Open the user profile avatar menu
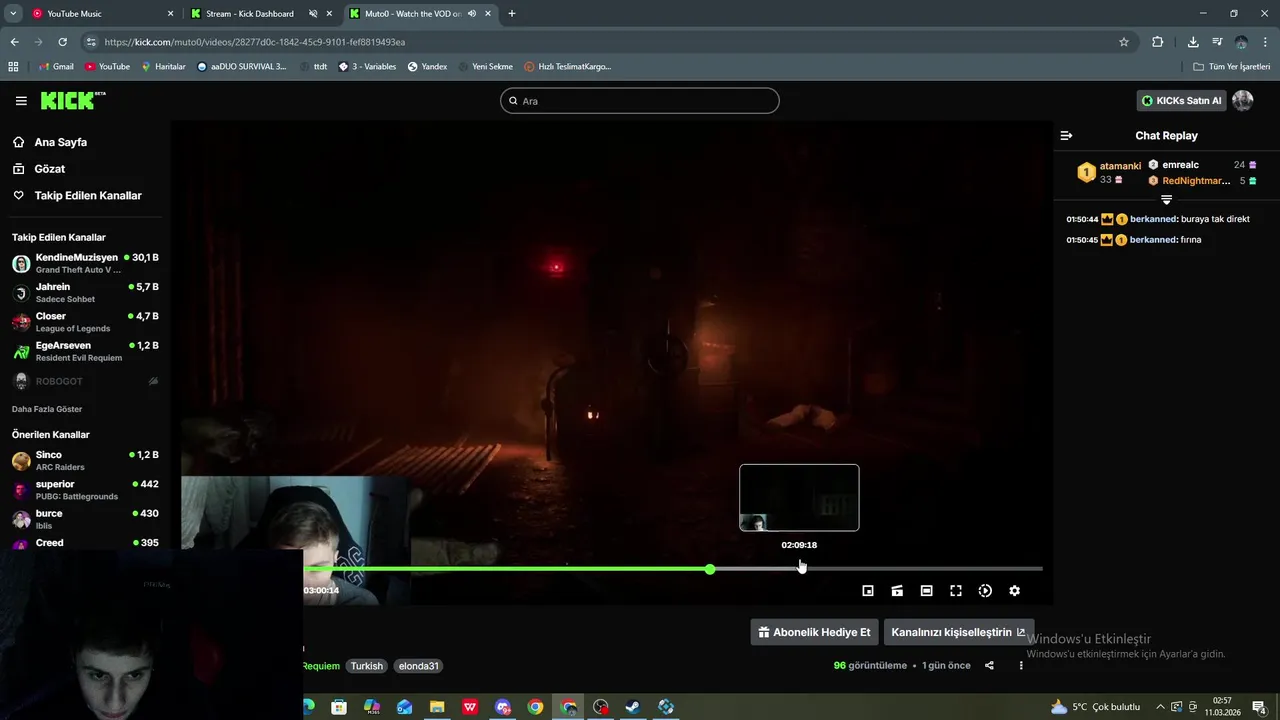1280x720 pixels. (x=1243, y=101)
